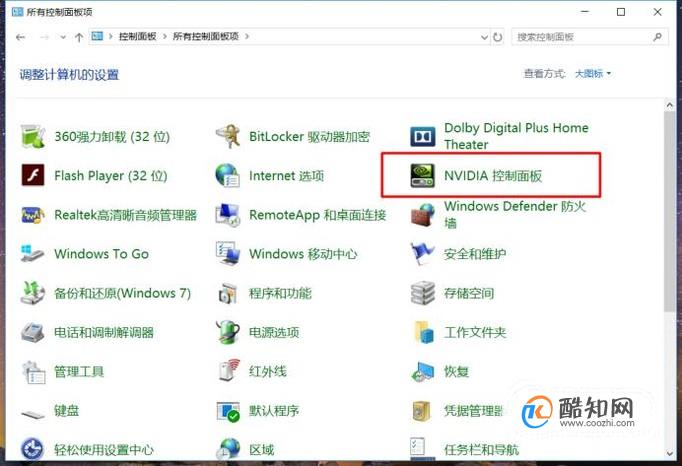The height and width of the screenshot is (466, 682).
Task: Open the Windows Defender firewall icon
Action: pyautogui.click(x=423, y=215)
